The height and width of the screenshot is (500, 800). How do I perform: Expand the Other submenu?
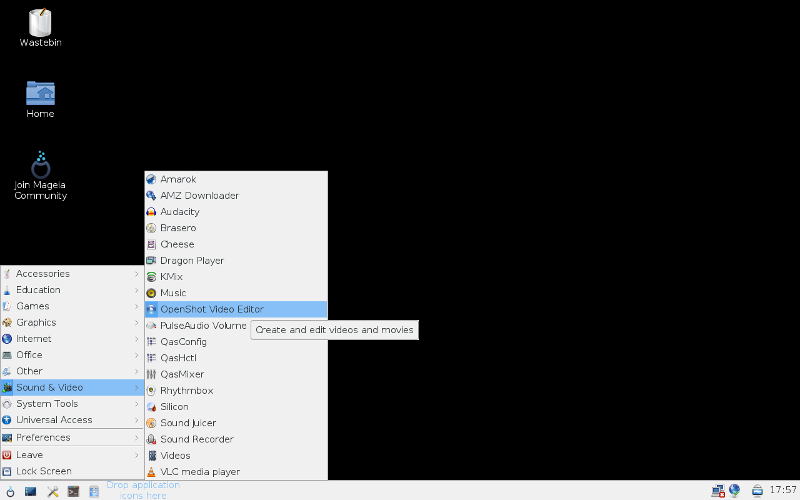[72, 371]
